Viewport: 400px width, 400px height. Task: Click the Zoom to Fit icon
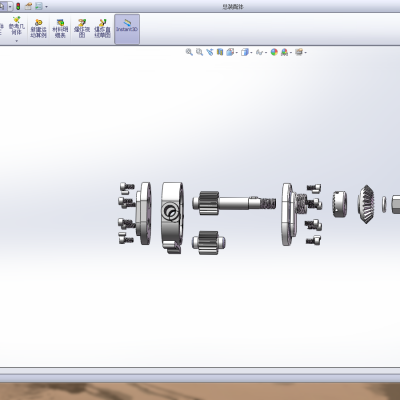[189, 52]
